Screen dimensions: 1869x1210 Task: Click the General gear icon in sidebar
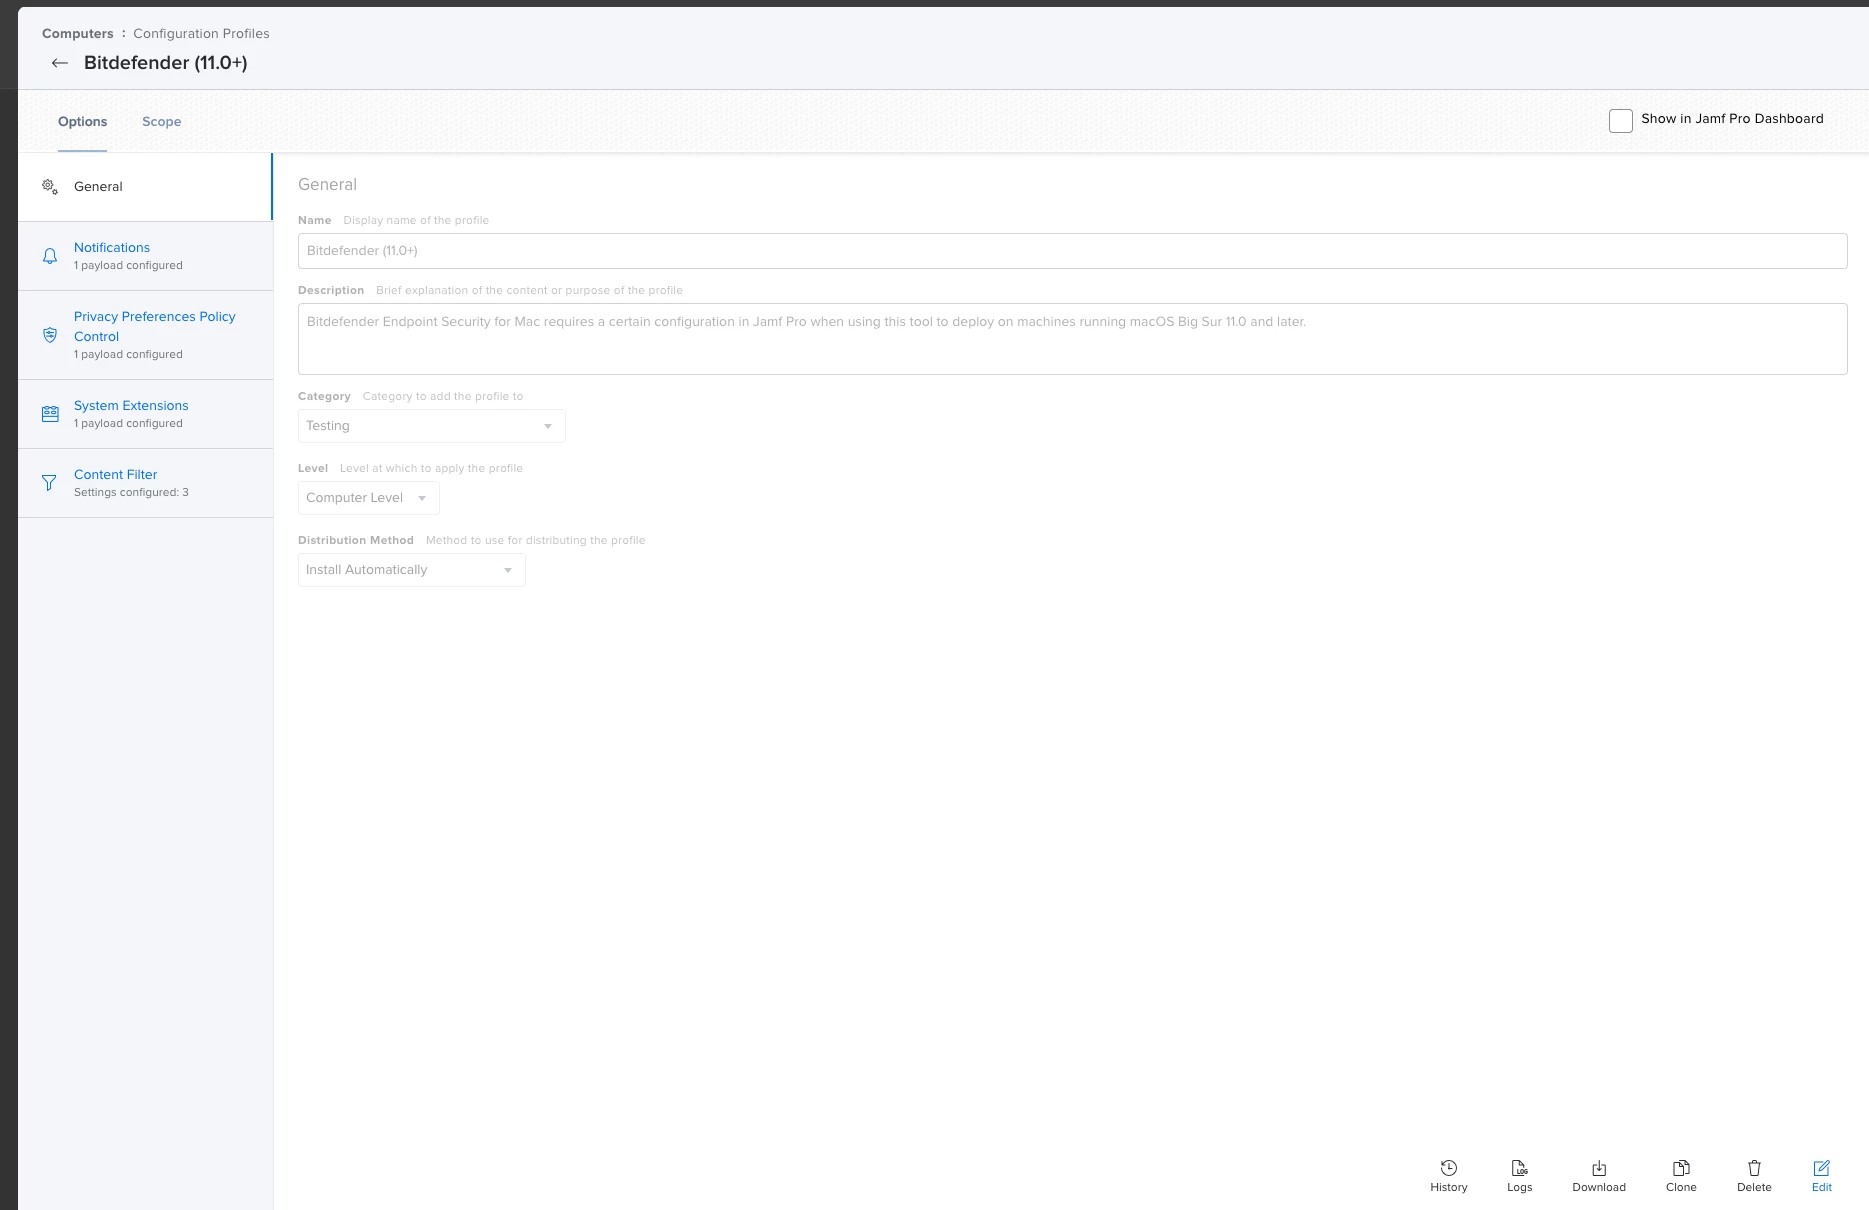point(49,186)
